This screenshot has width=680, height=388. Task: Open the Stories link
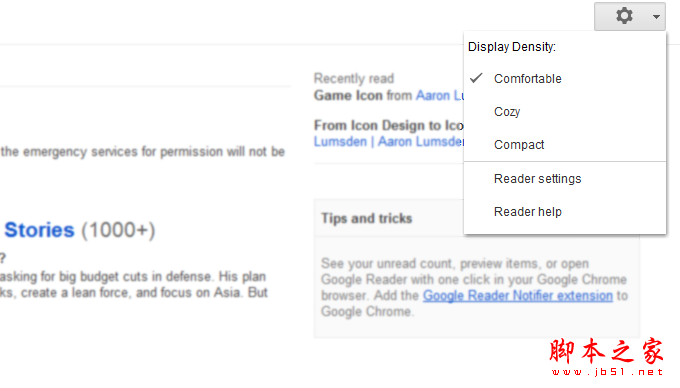tap(39, 230)
